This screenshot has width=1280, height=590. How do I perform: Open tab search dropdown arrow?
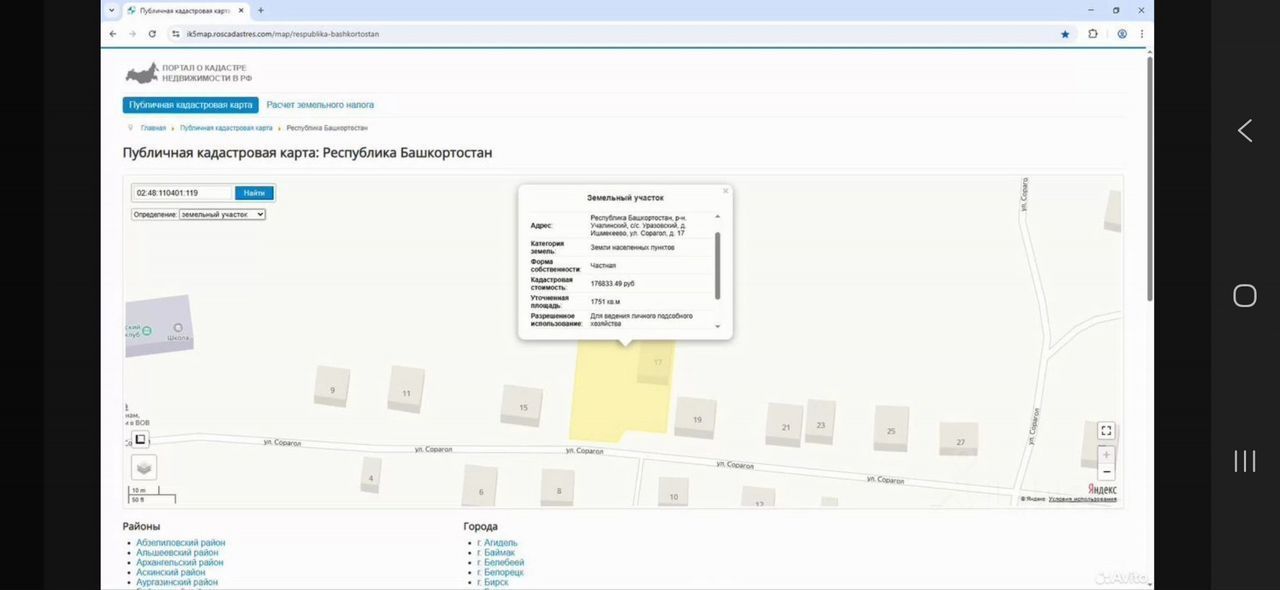112,10
